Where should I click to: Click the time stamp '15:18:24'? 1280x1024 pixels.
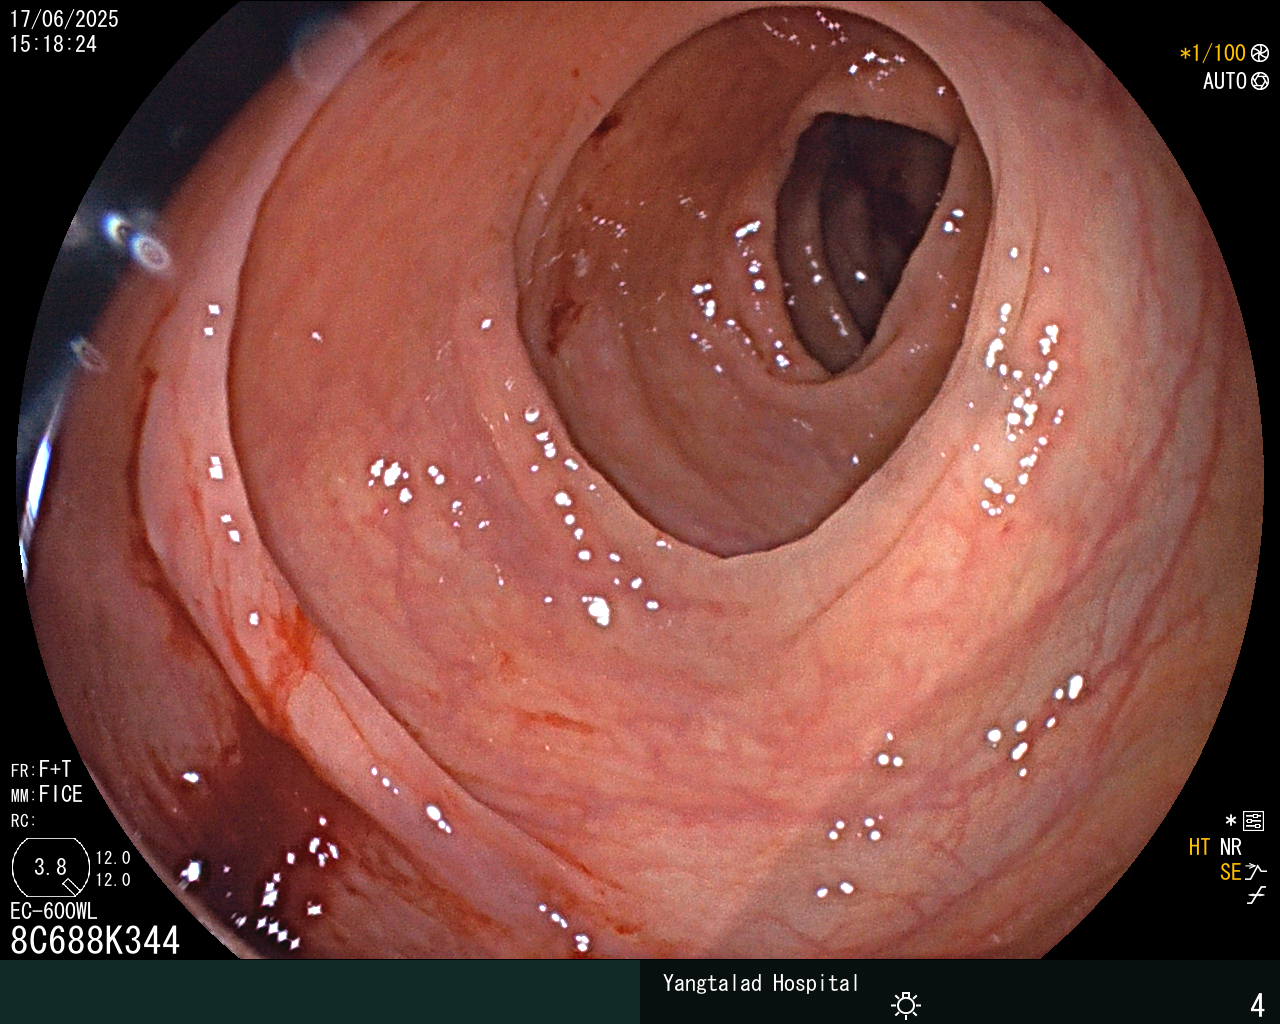53,44
